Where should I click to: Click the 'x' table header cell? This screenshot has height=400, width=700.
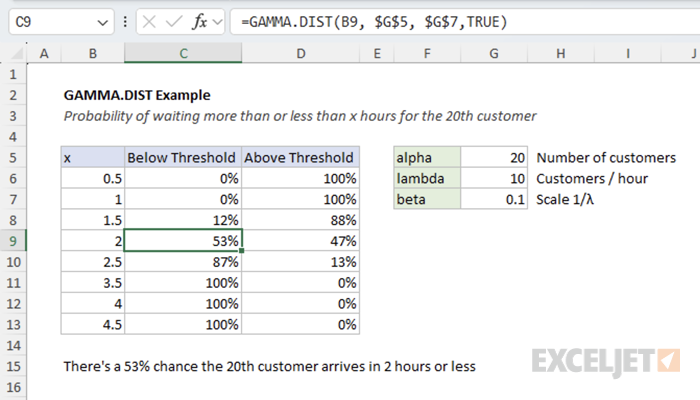93,158
